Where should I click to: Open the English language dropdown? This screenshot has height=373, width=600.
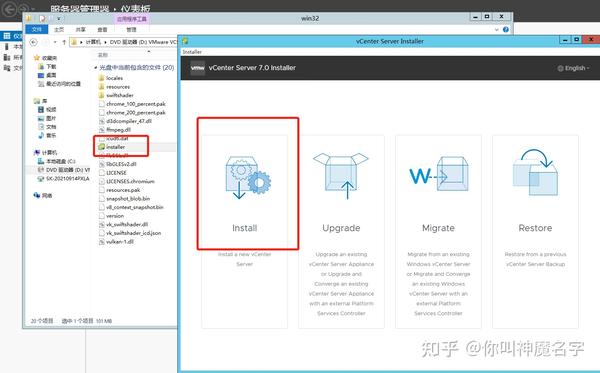573,68
